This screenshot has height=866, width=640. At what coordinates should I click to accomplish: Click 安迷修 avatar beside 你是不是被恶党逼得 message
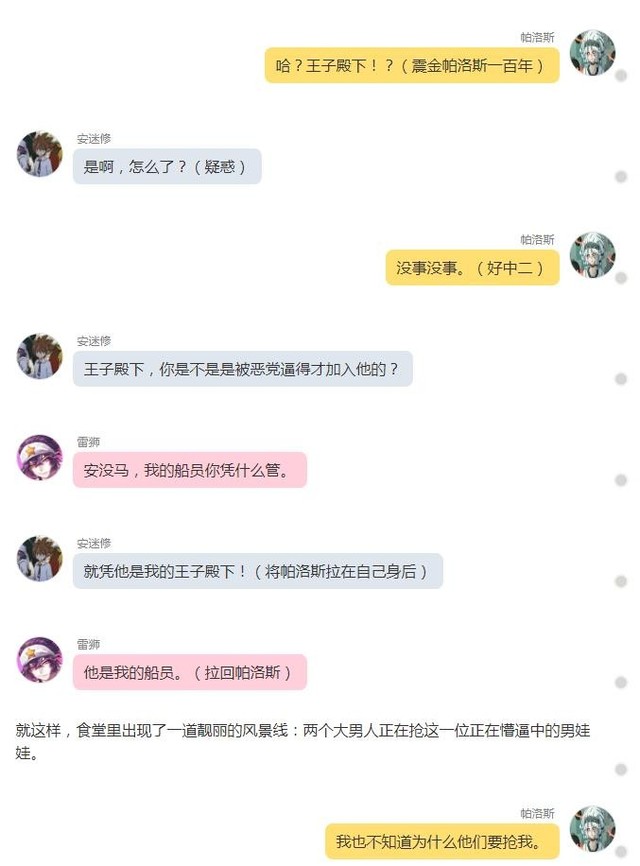pos(39,356)
